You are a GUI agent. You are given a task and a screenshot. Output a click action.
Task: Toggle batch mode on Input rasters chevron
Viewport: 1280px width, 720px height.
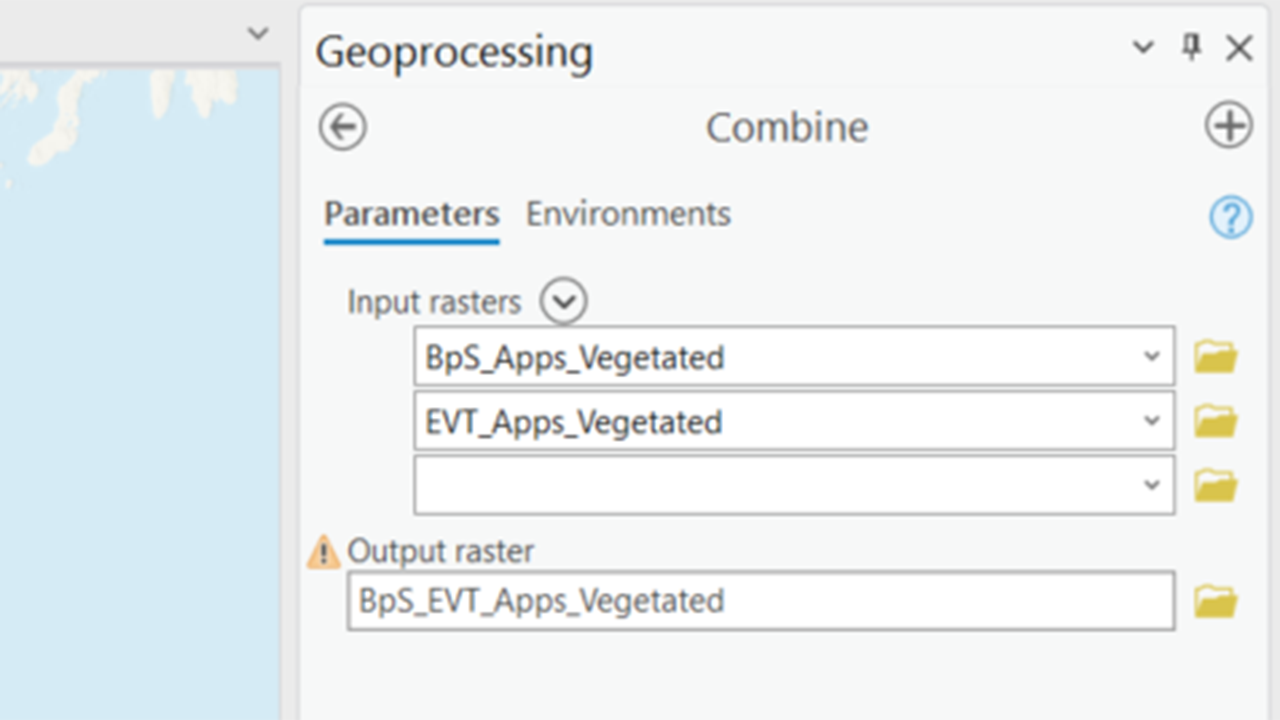click(563, 300)
